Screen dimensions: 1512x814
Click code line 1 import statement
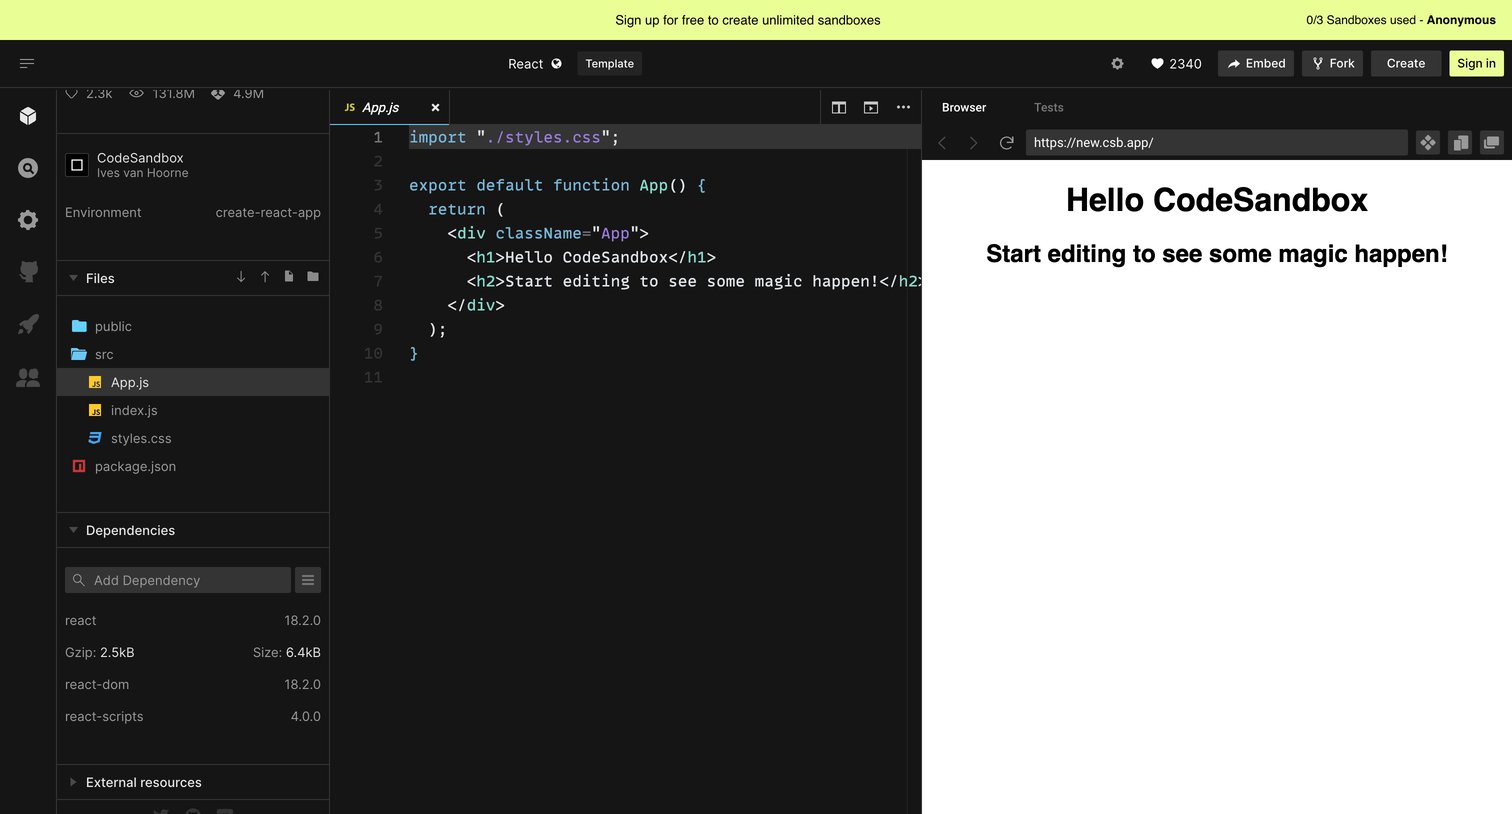[x=514, y=137]
